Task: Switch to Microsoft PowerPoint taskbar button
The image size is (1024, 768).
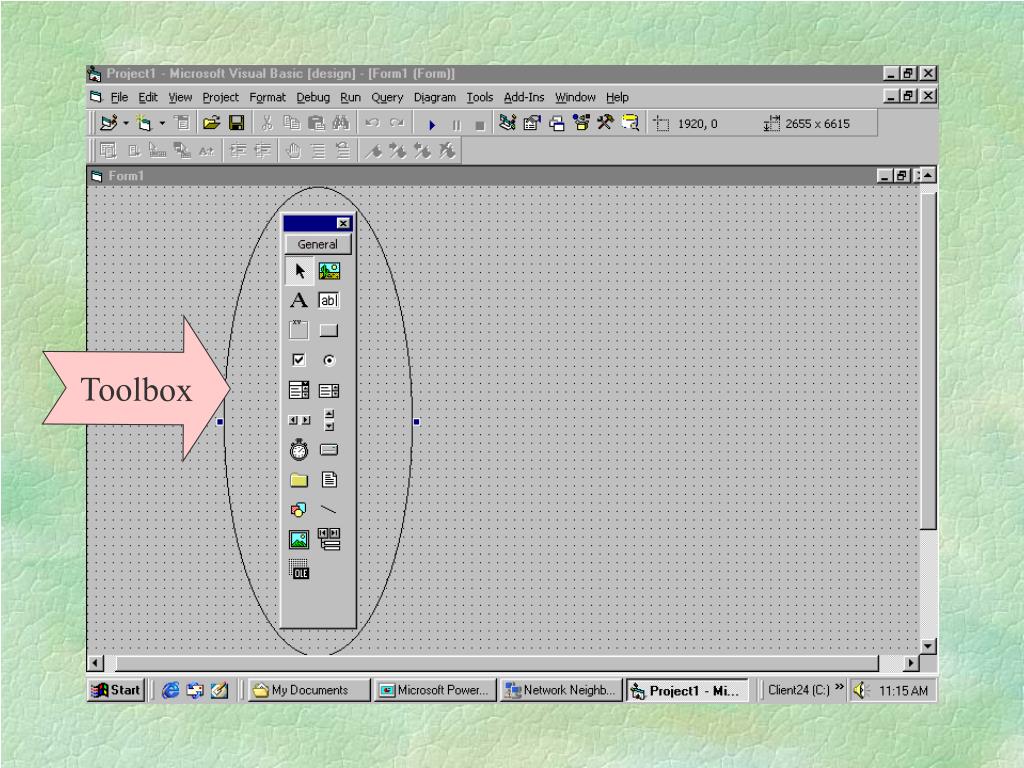Action: 435,690
